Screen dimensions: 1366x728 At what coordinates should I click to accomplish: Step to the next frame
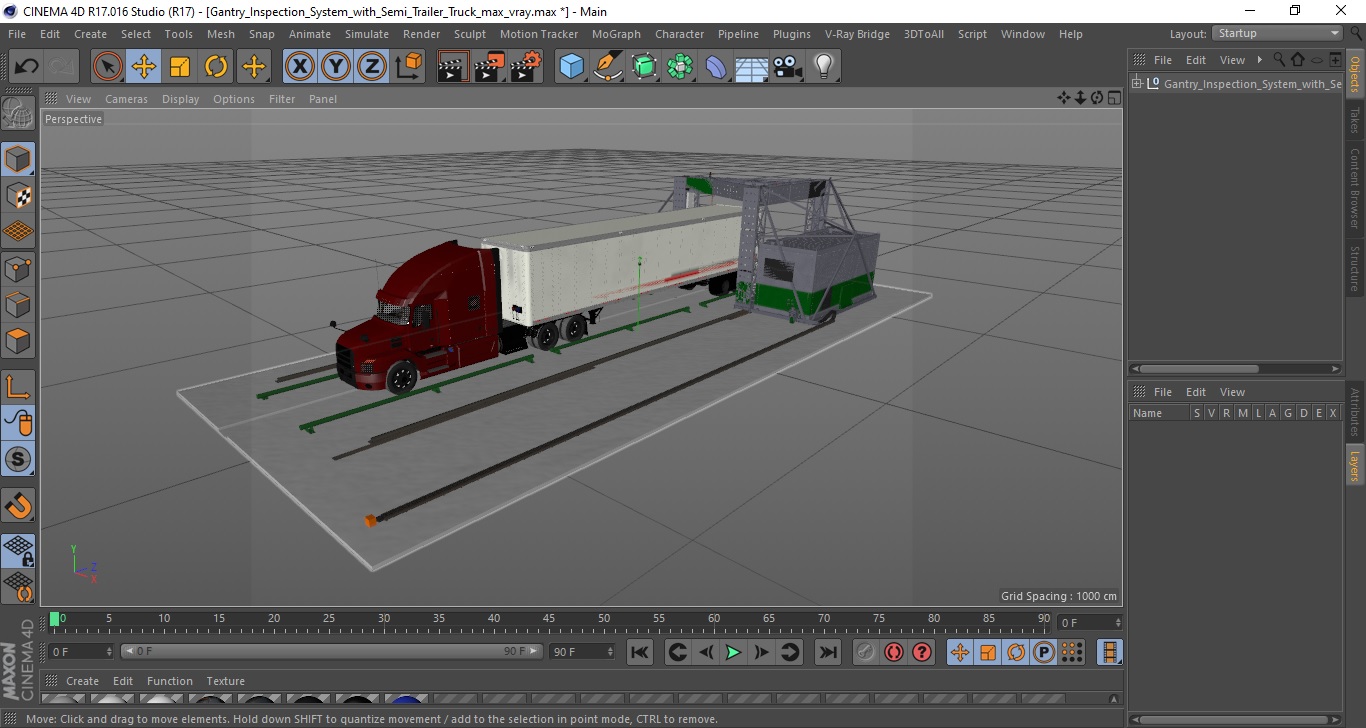pos(761,652)
